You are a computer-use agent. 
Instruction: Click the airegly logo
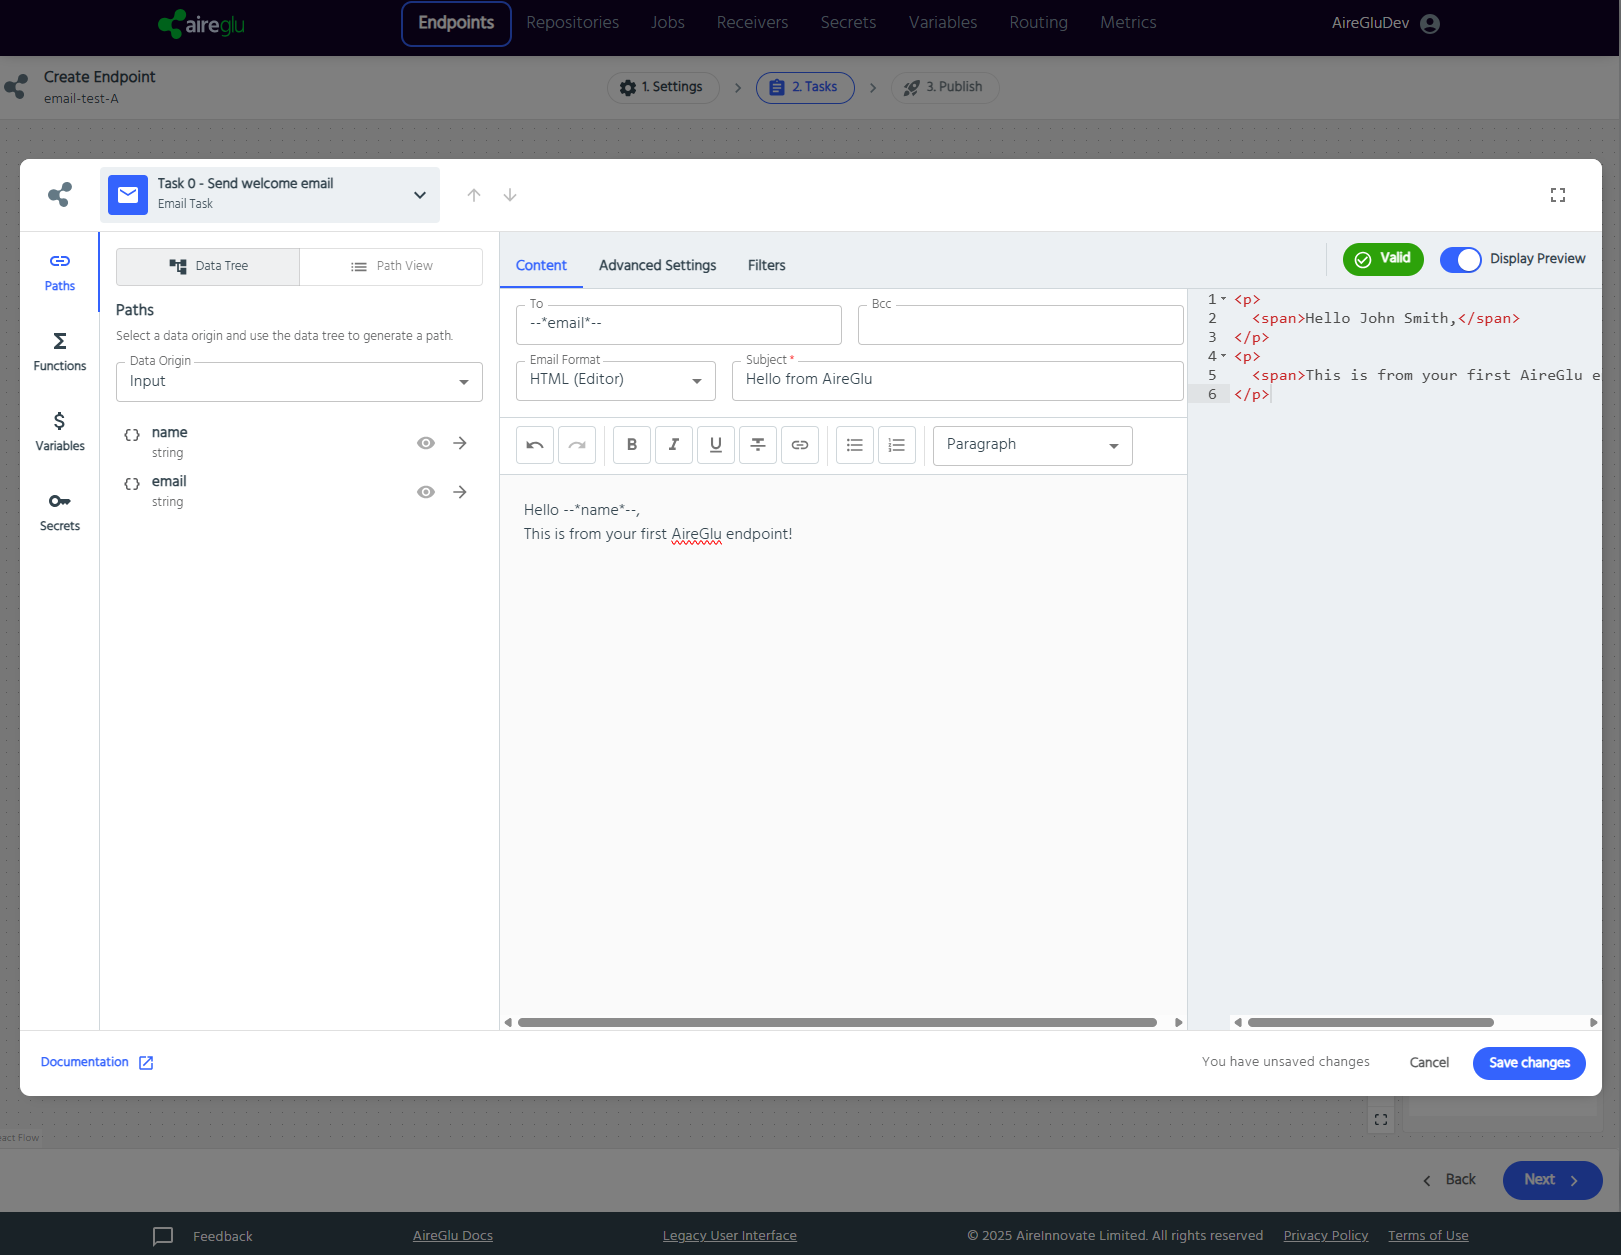point(202,23)
